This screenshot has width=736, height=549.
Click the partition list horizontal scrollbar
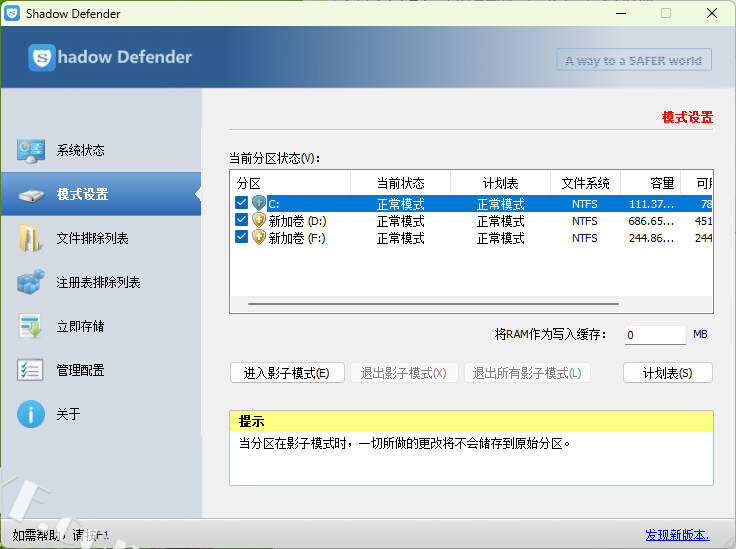[x=433, y=304]
